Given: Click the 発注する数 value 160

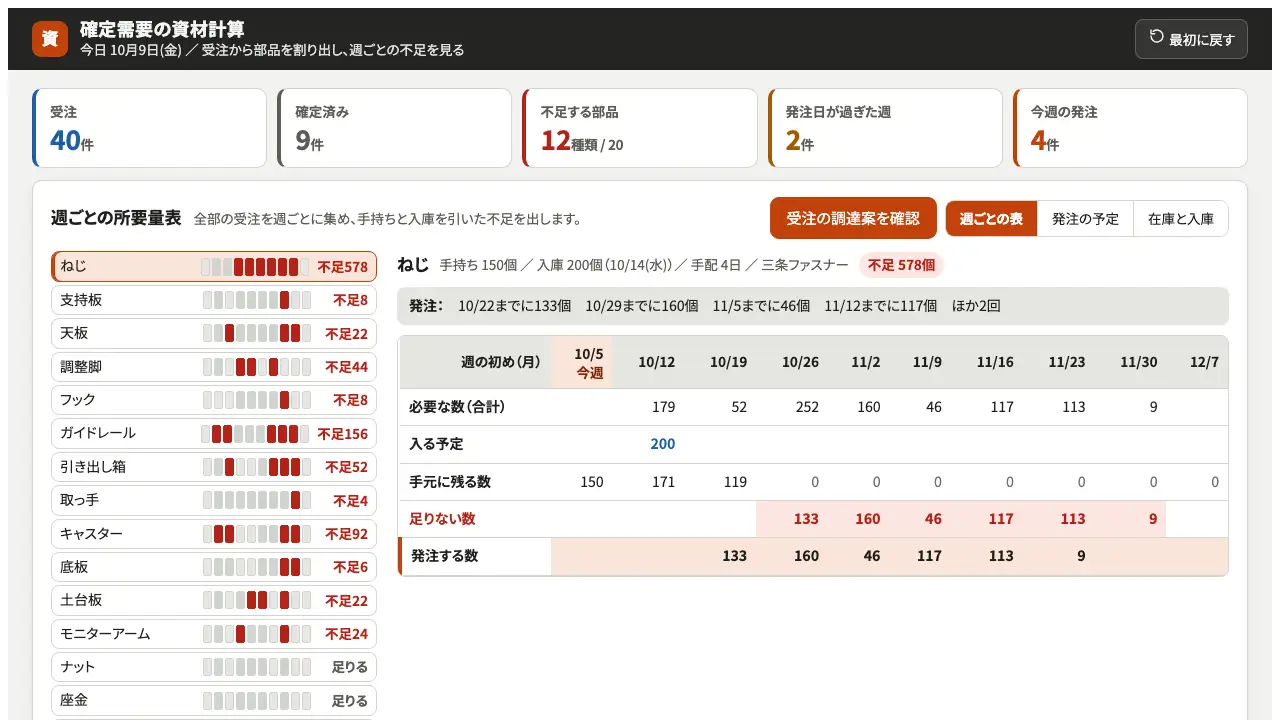Looking at the screenshot, I should [806, 556].
